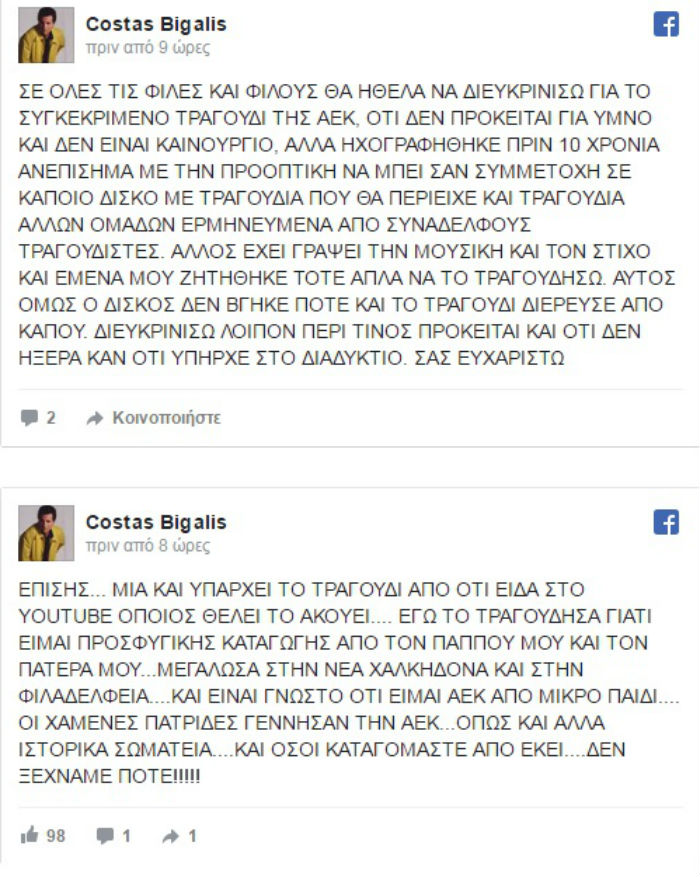Click the 98 likes count
Screen dimensions: 700x877
click(56, 836)
